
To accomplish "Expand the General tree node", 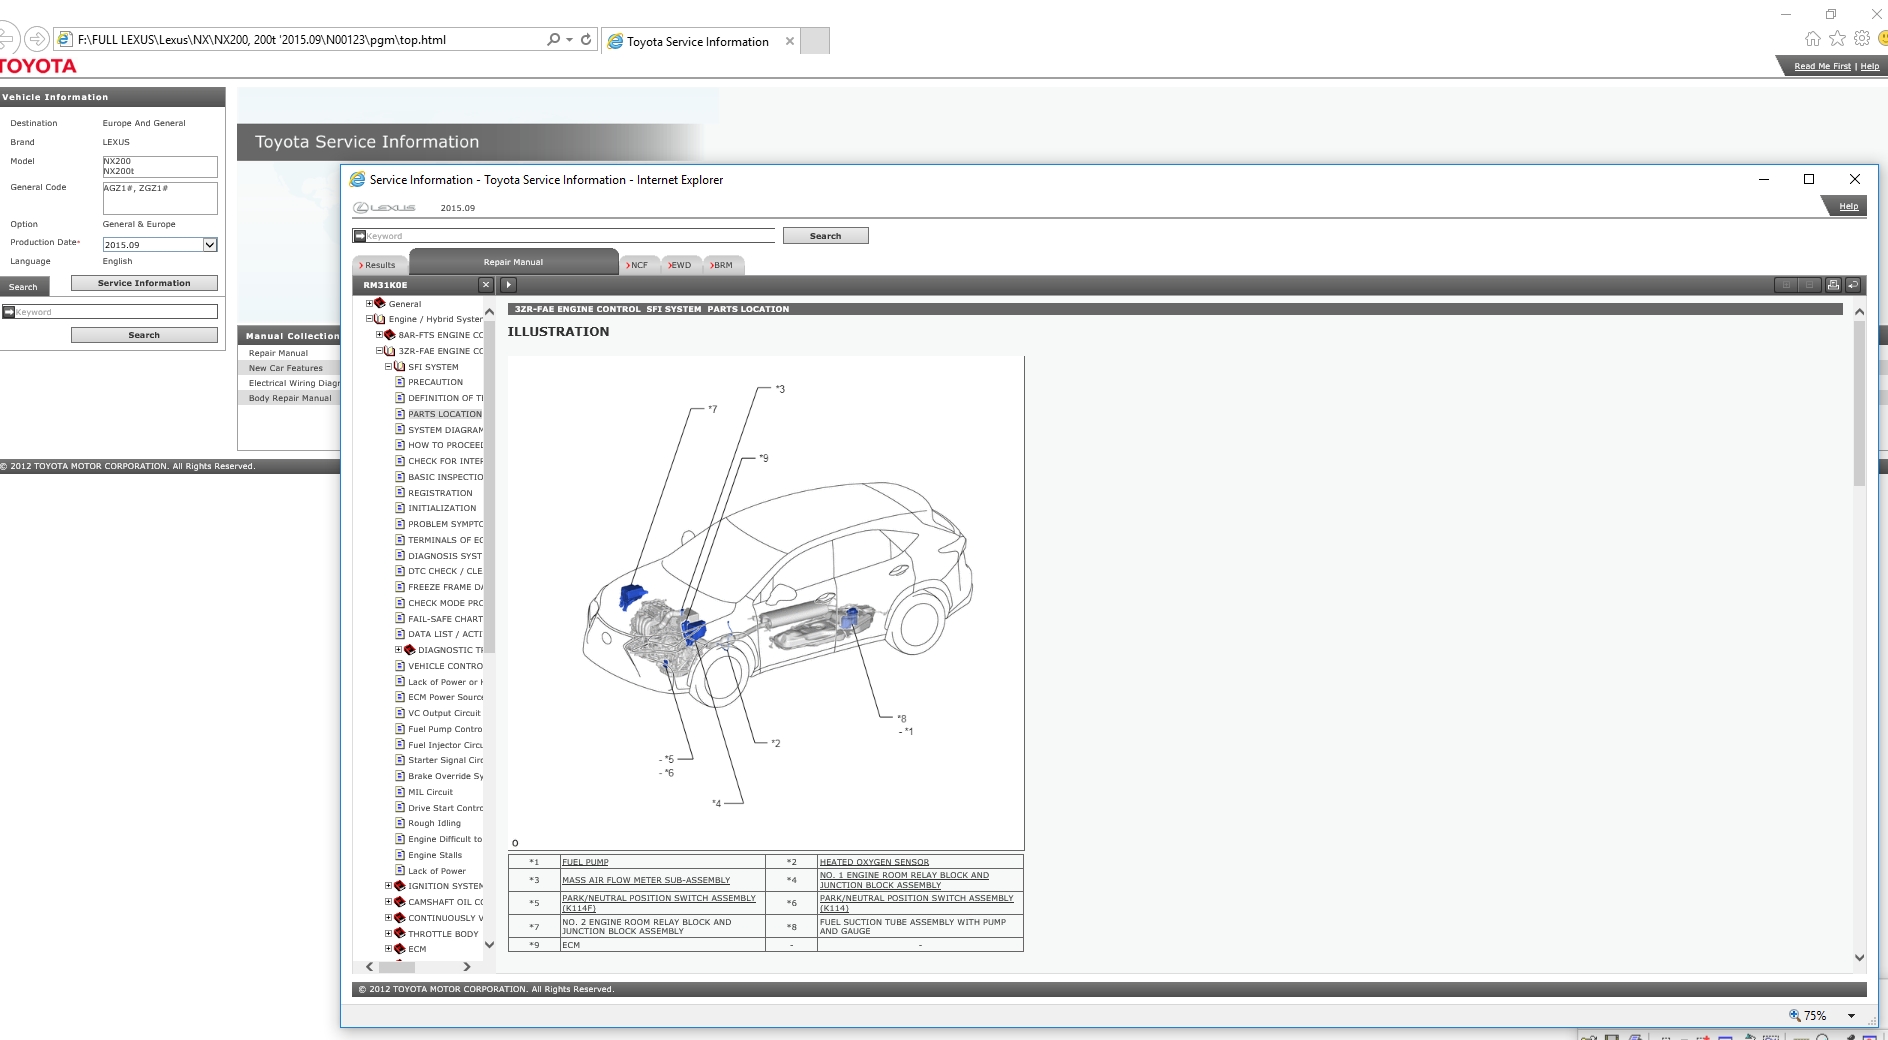I will [369, 303].
